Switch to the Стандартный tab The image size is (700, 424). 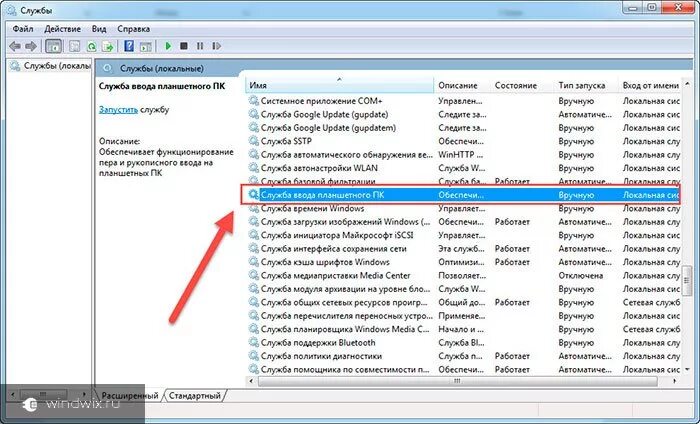(x=195, y=395)
